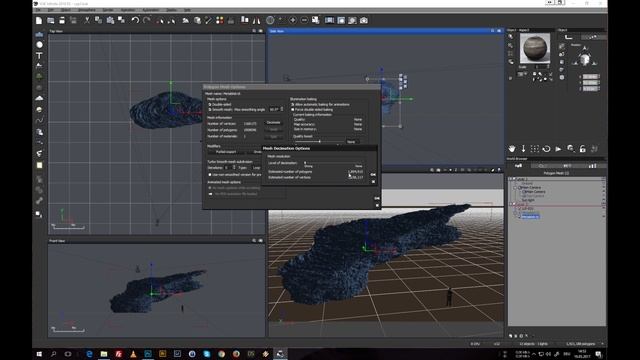The image size is (640, 360).
Task: Click the zoom out minus icon in toolbar
Action: coord(304,20)
